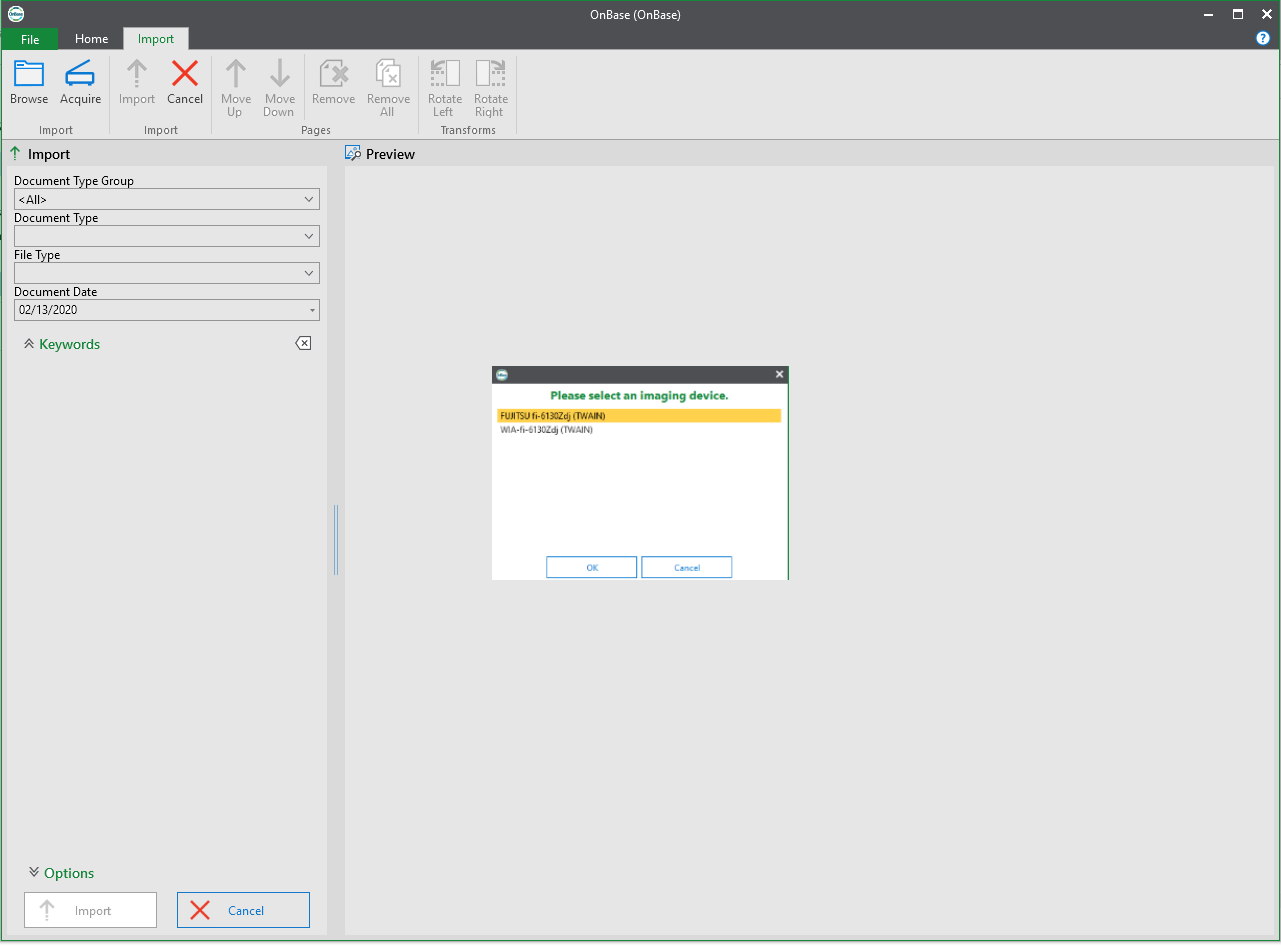This screenshot has height=946, width=1281.
Task: Click the Remove page icon
Action: 333,73
